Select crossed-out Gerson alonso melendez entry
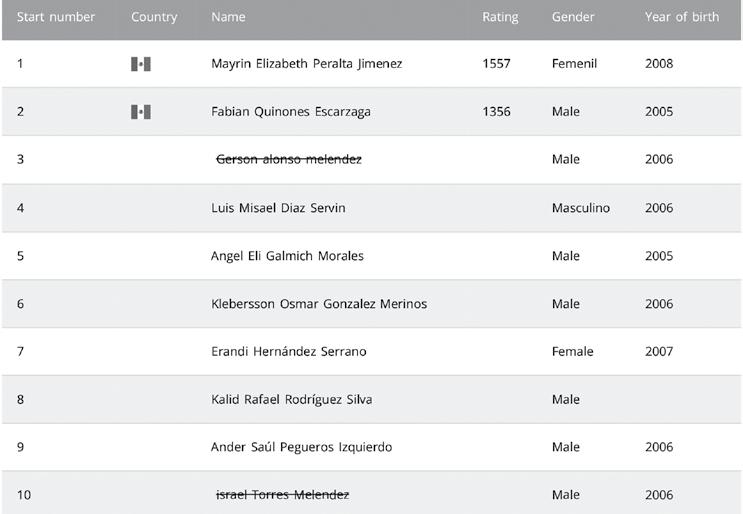 click(289, 159)
